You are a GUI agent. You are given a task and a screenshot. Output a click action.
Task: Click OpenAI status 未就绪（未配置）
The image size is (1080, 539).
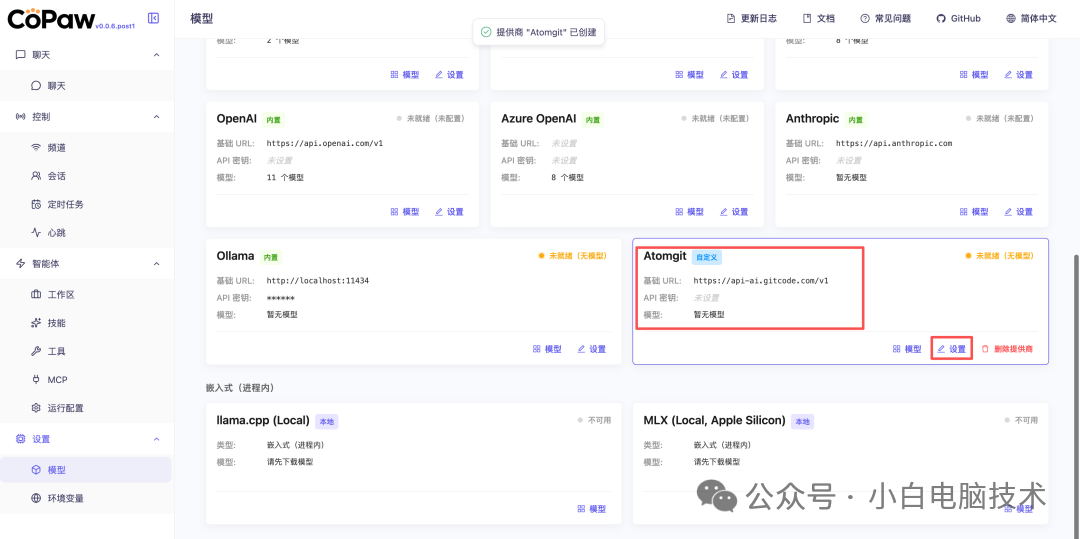click(430, 118)
